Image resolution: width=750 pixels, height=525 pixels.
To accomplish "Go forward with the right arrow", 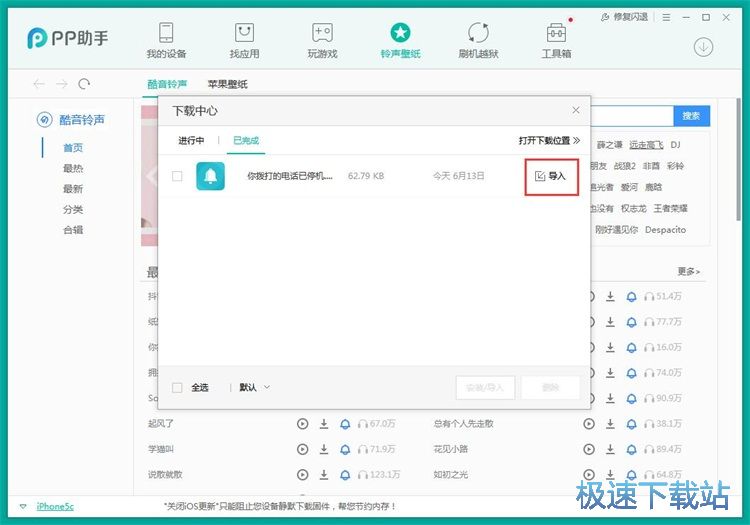I will (62, 84).
